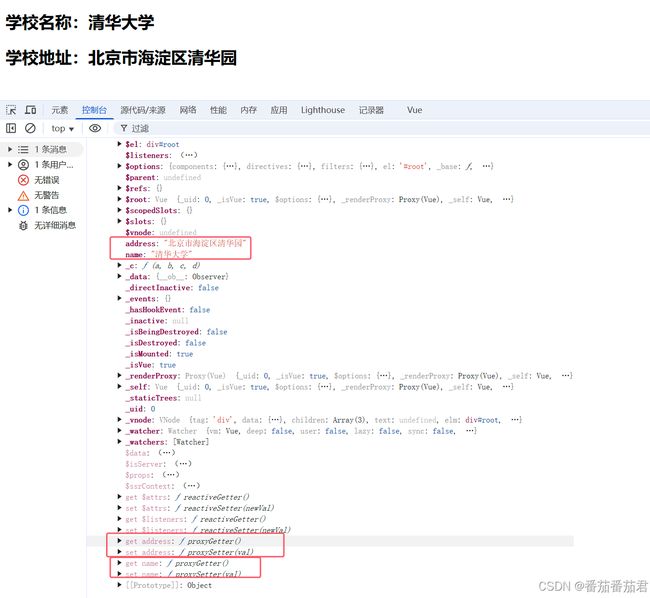Viewport: 650px width, 598px height.
Task: Open the Vue devtools tab
Action: pos(415,110)
